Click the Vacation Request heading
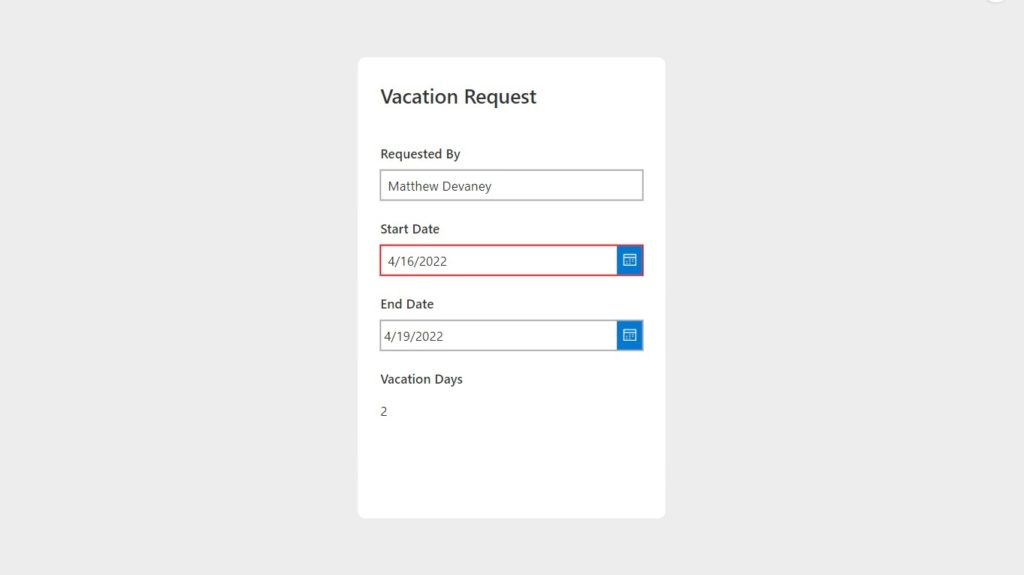The image size is (1024, 575). (x=458, y=97)
